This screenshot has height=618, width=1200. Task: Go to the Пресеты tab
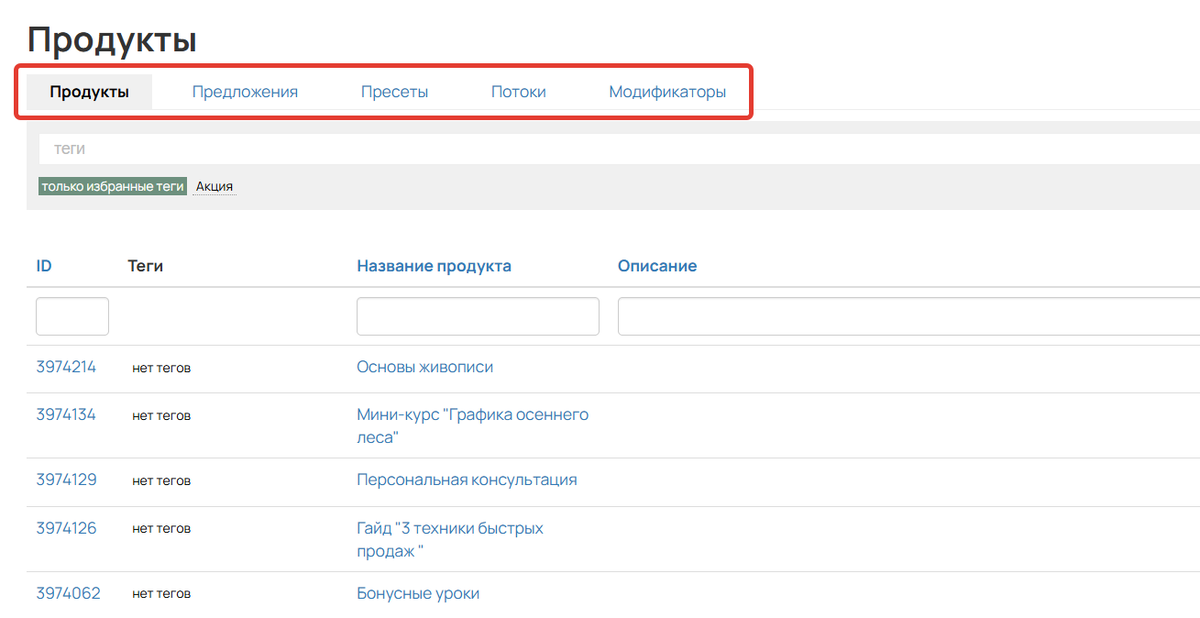click(x=394, y=92)
